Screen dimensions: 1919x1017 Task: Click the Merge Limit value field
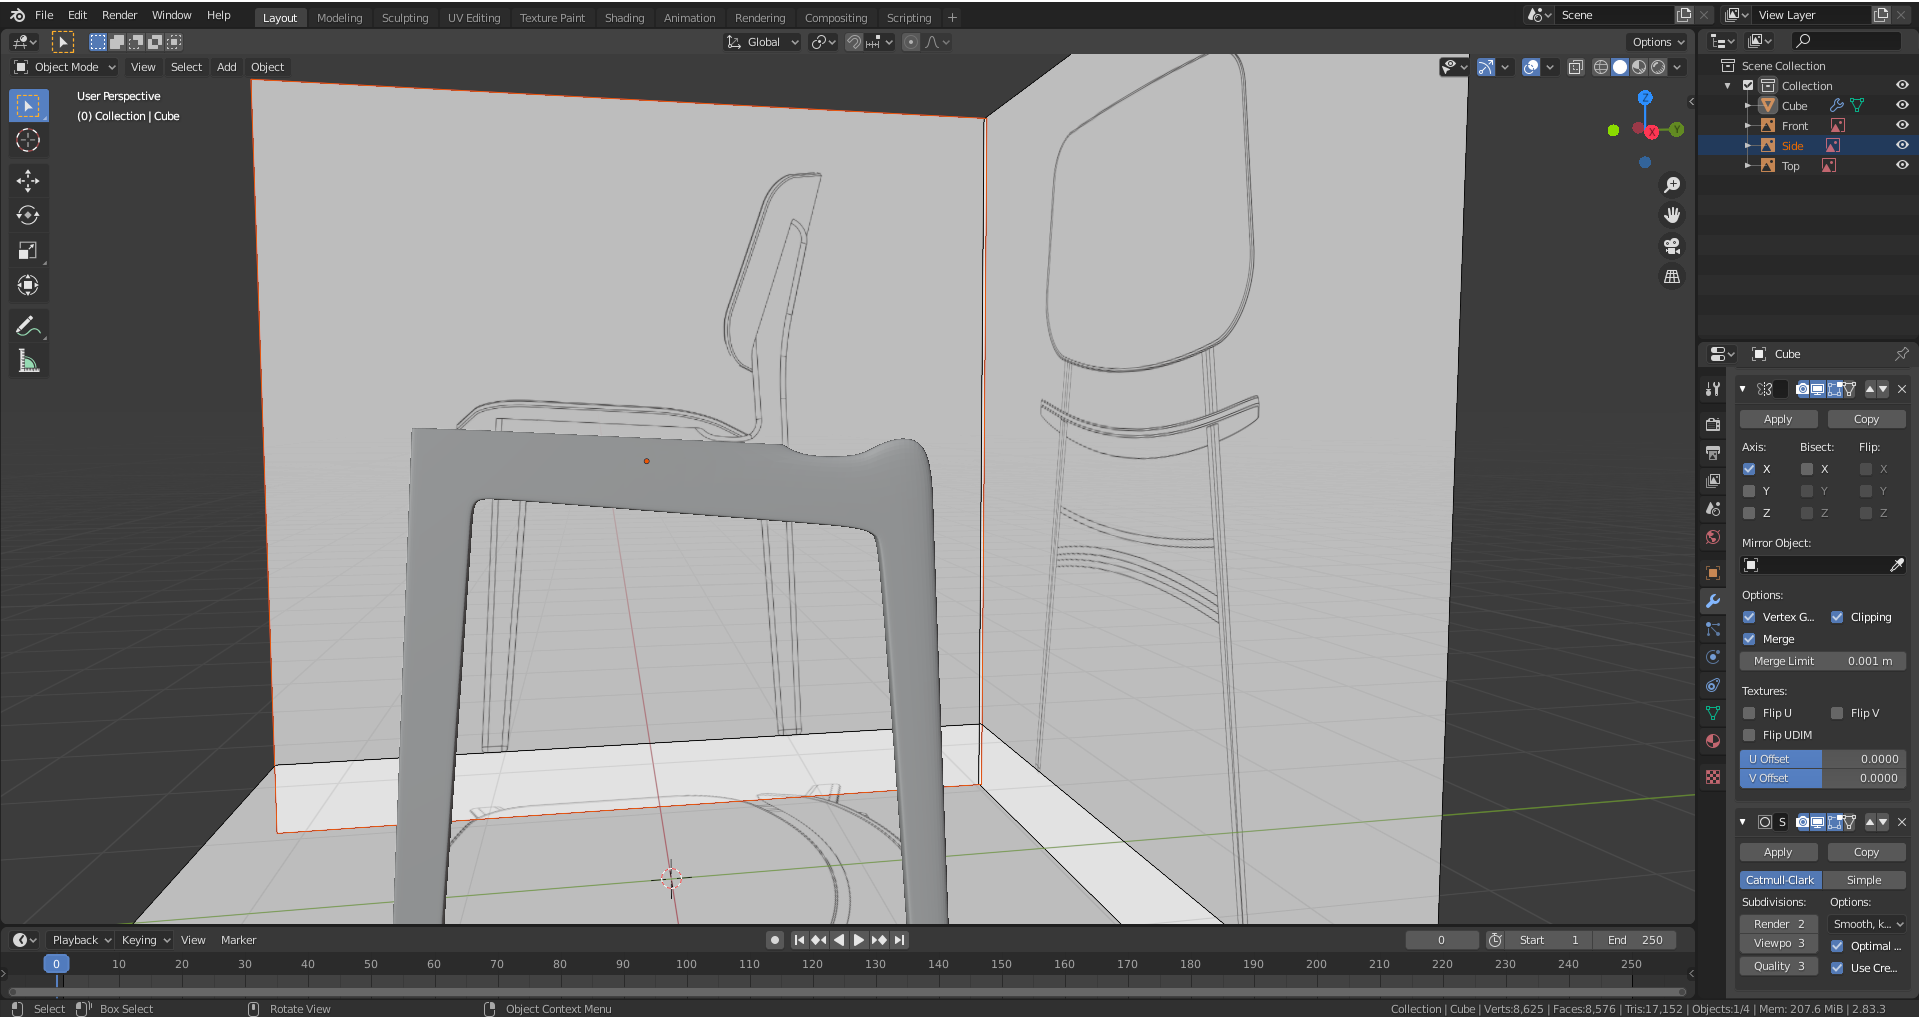1823,661
